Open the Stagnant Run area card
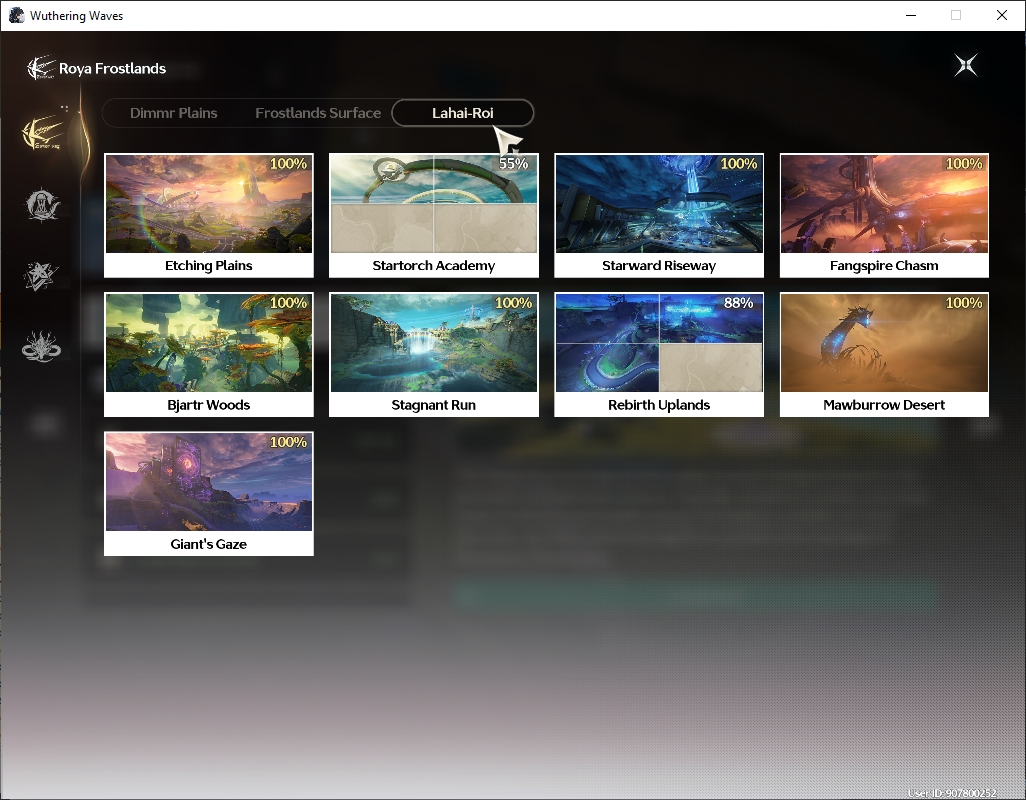This screenshot has height=800, width=1026. pos(434,355)
